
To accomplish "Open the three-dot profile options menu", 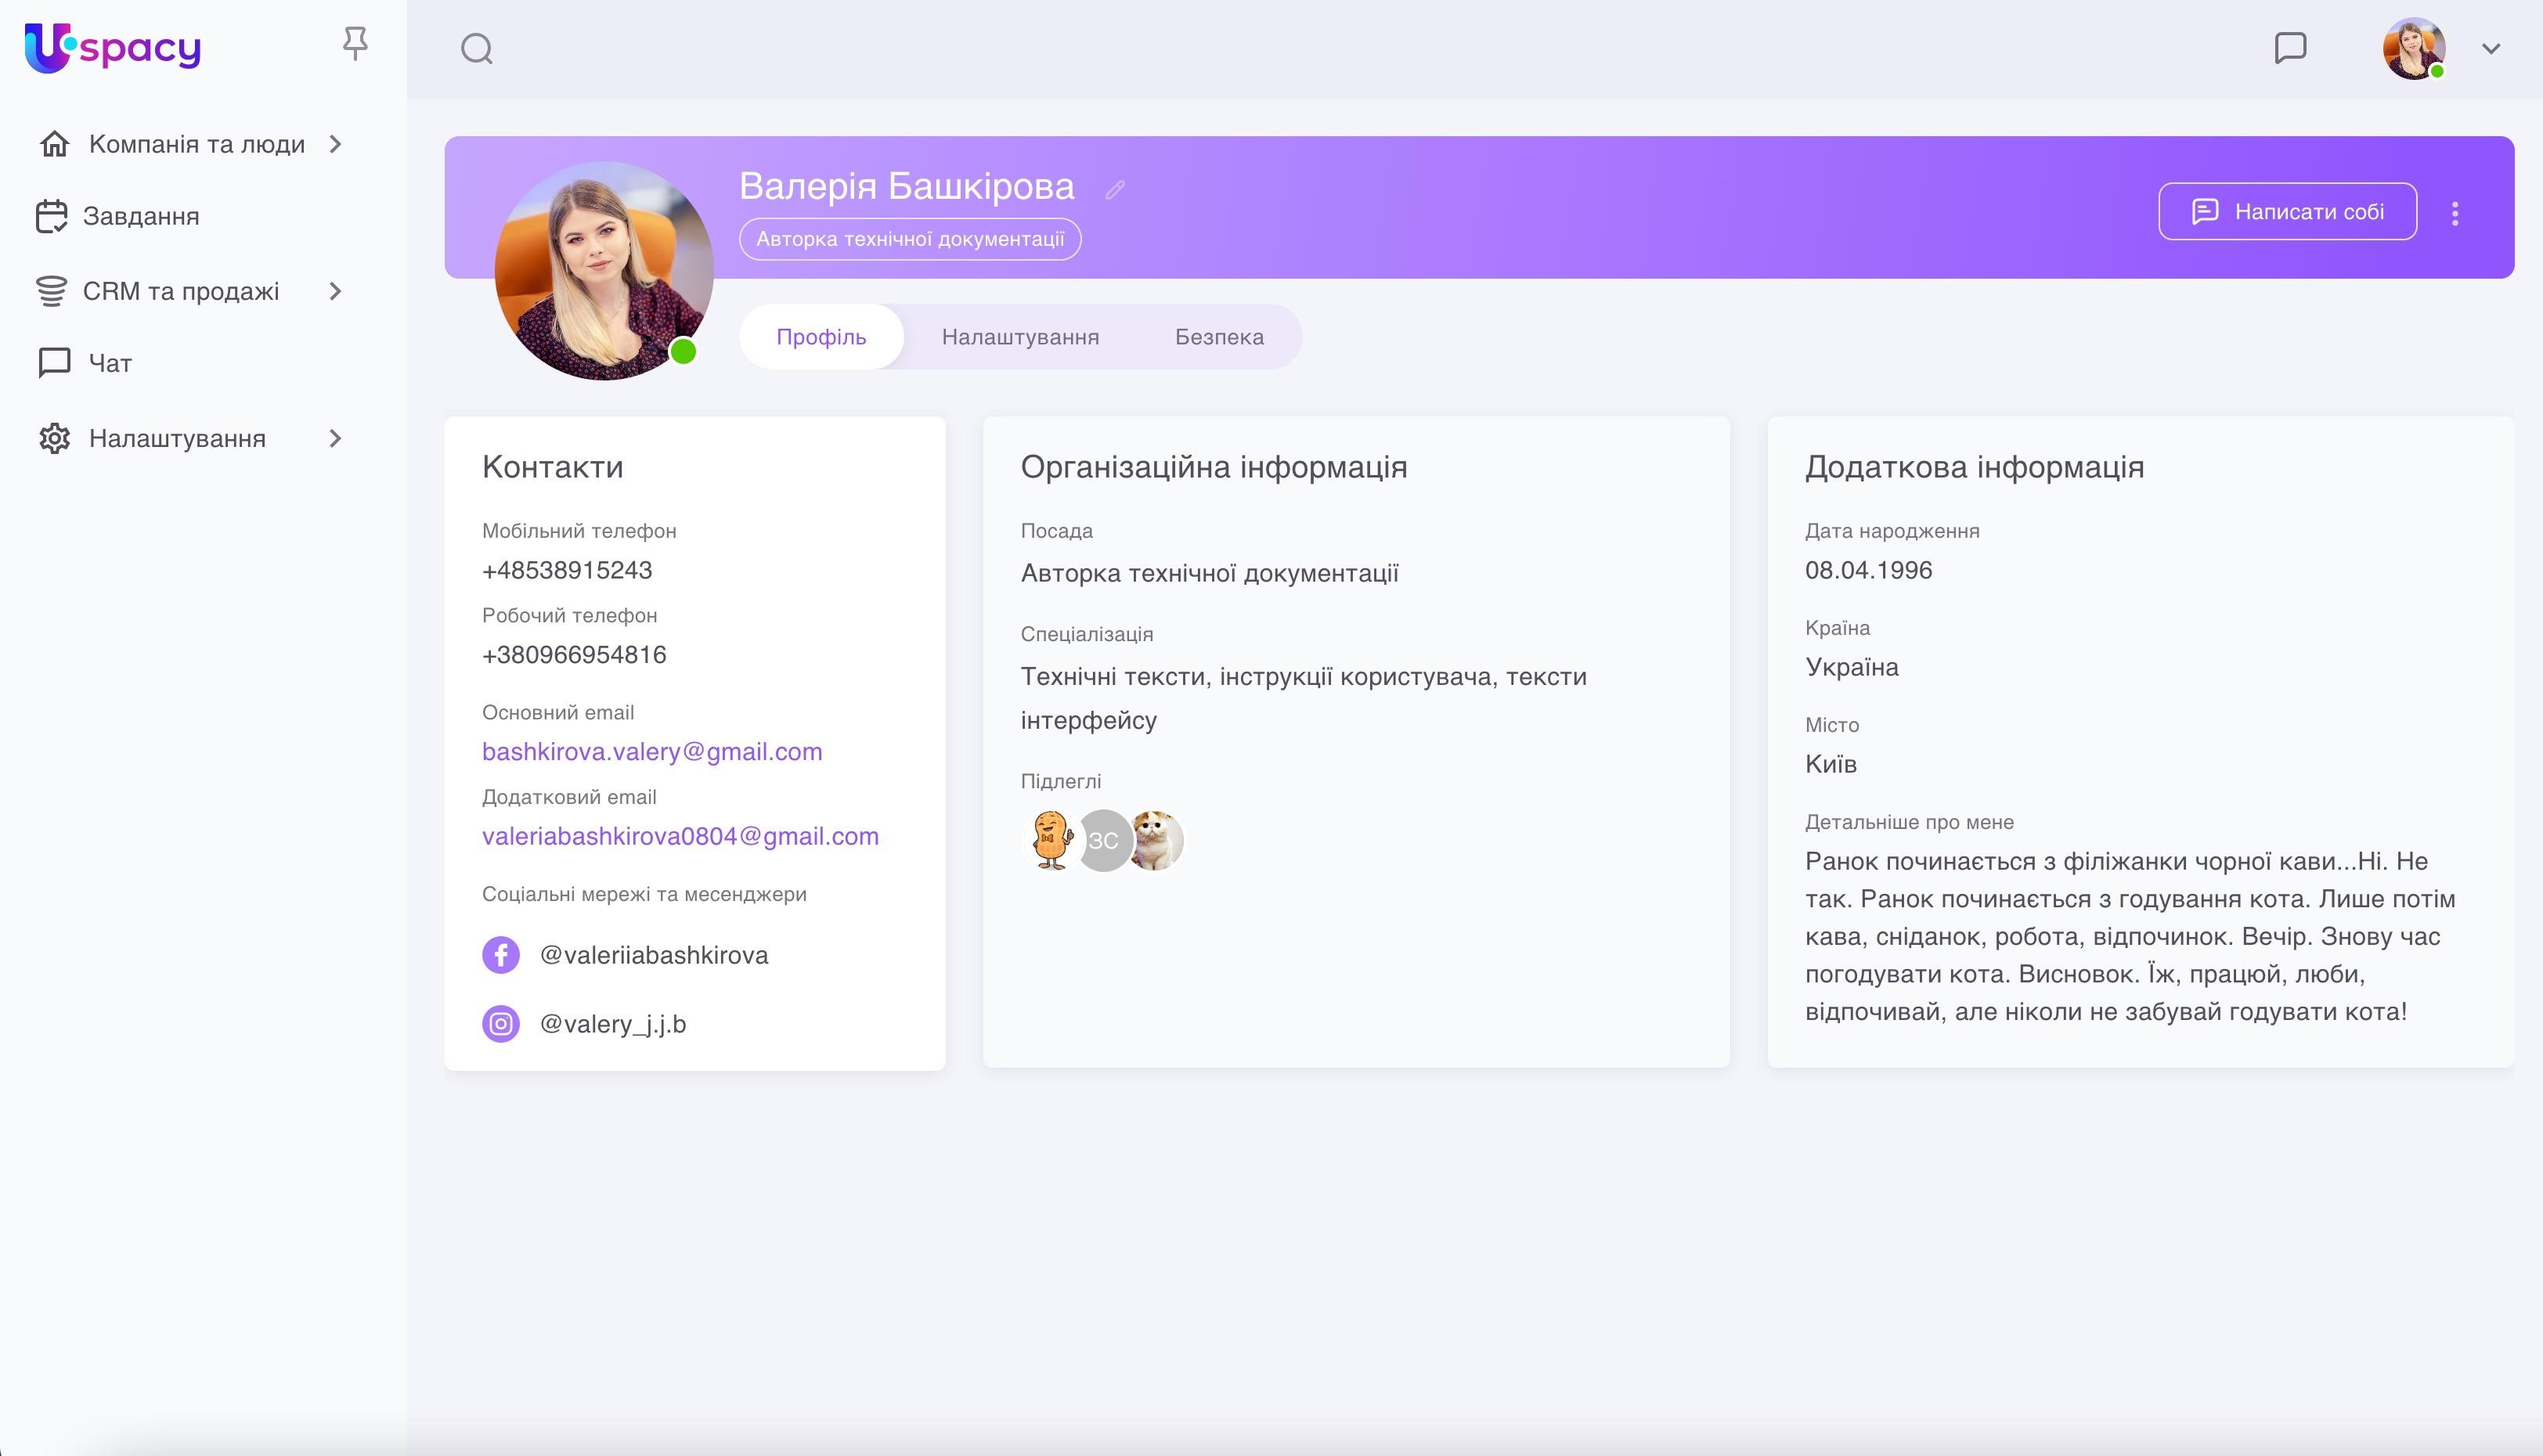I will tap(2455, 212).
